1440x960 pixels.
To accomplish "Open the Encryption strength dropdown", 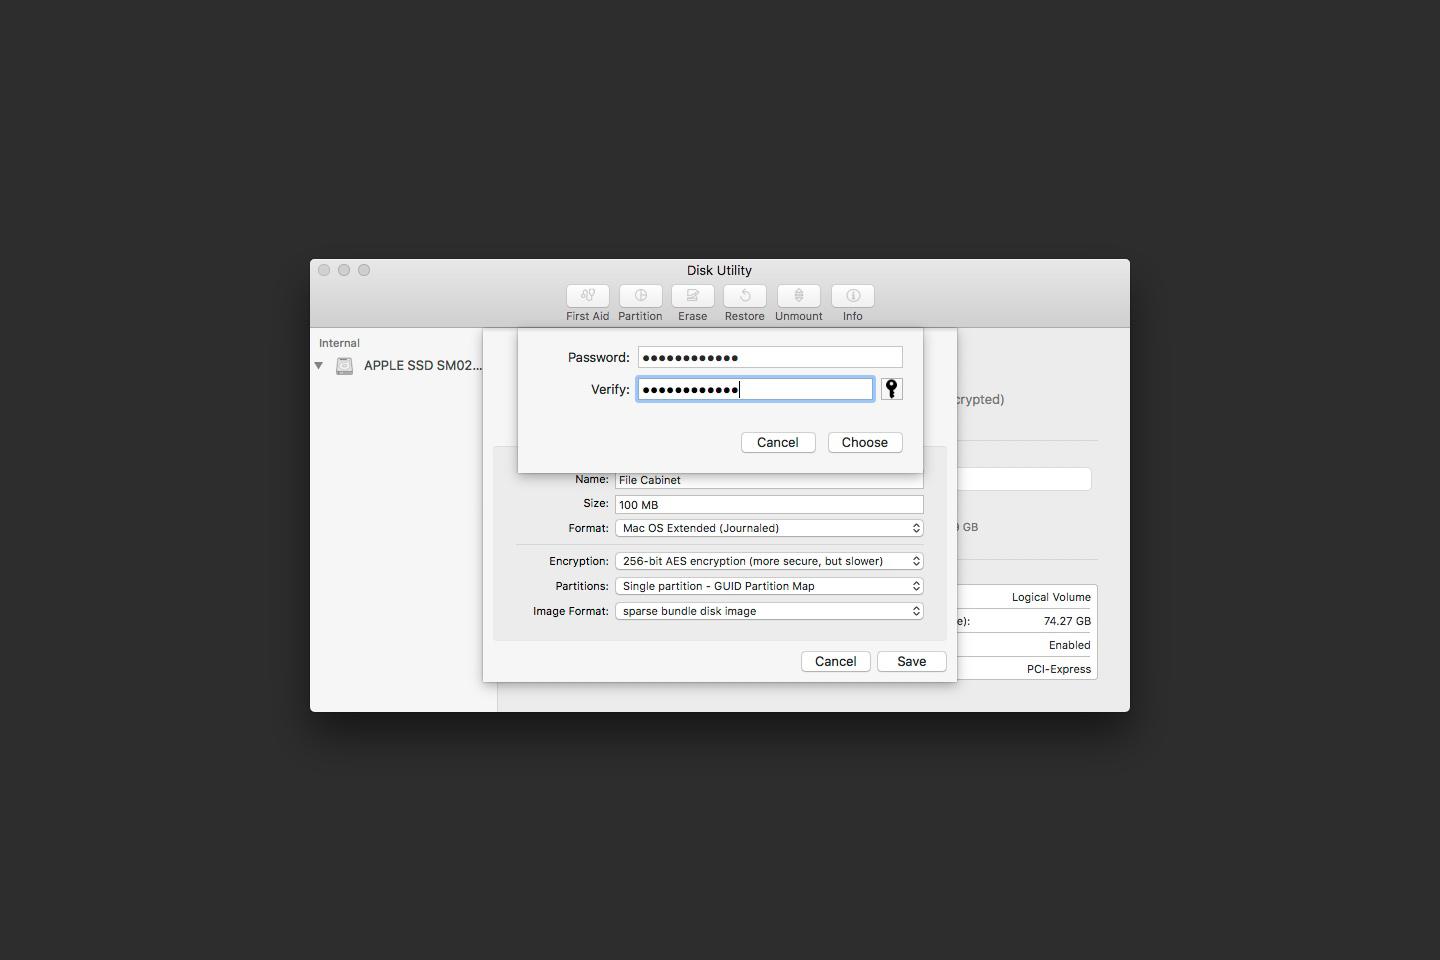I will pyautogui.click(x=768, y=561).
